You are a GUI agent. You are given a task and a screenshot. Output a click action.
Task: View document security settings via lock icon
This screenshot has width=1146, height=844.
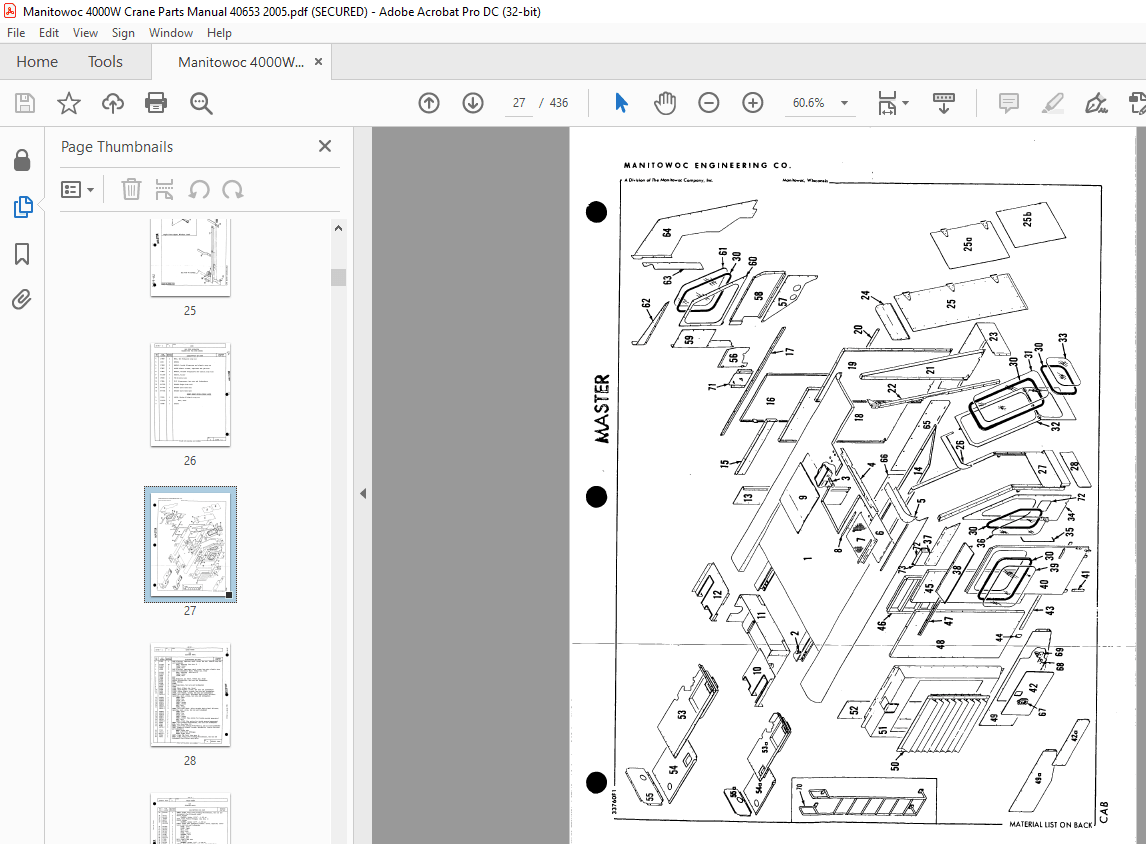(22, 160)
